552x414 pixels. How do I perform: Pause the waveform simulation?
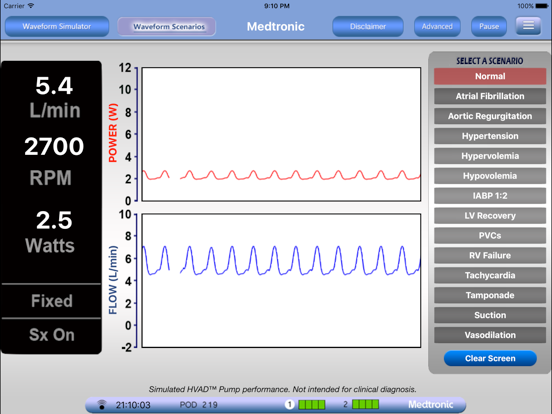[x=489, y=26]
